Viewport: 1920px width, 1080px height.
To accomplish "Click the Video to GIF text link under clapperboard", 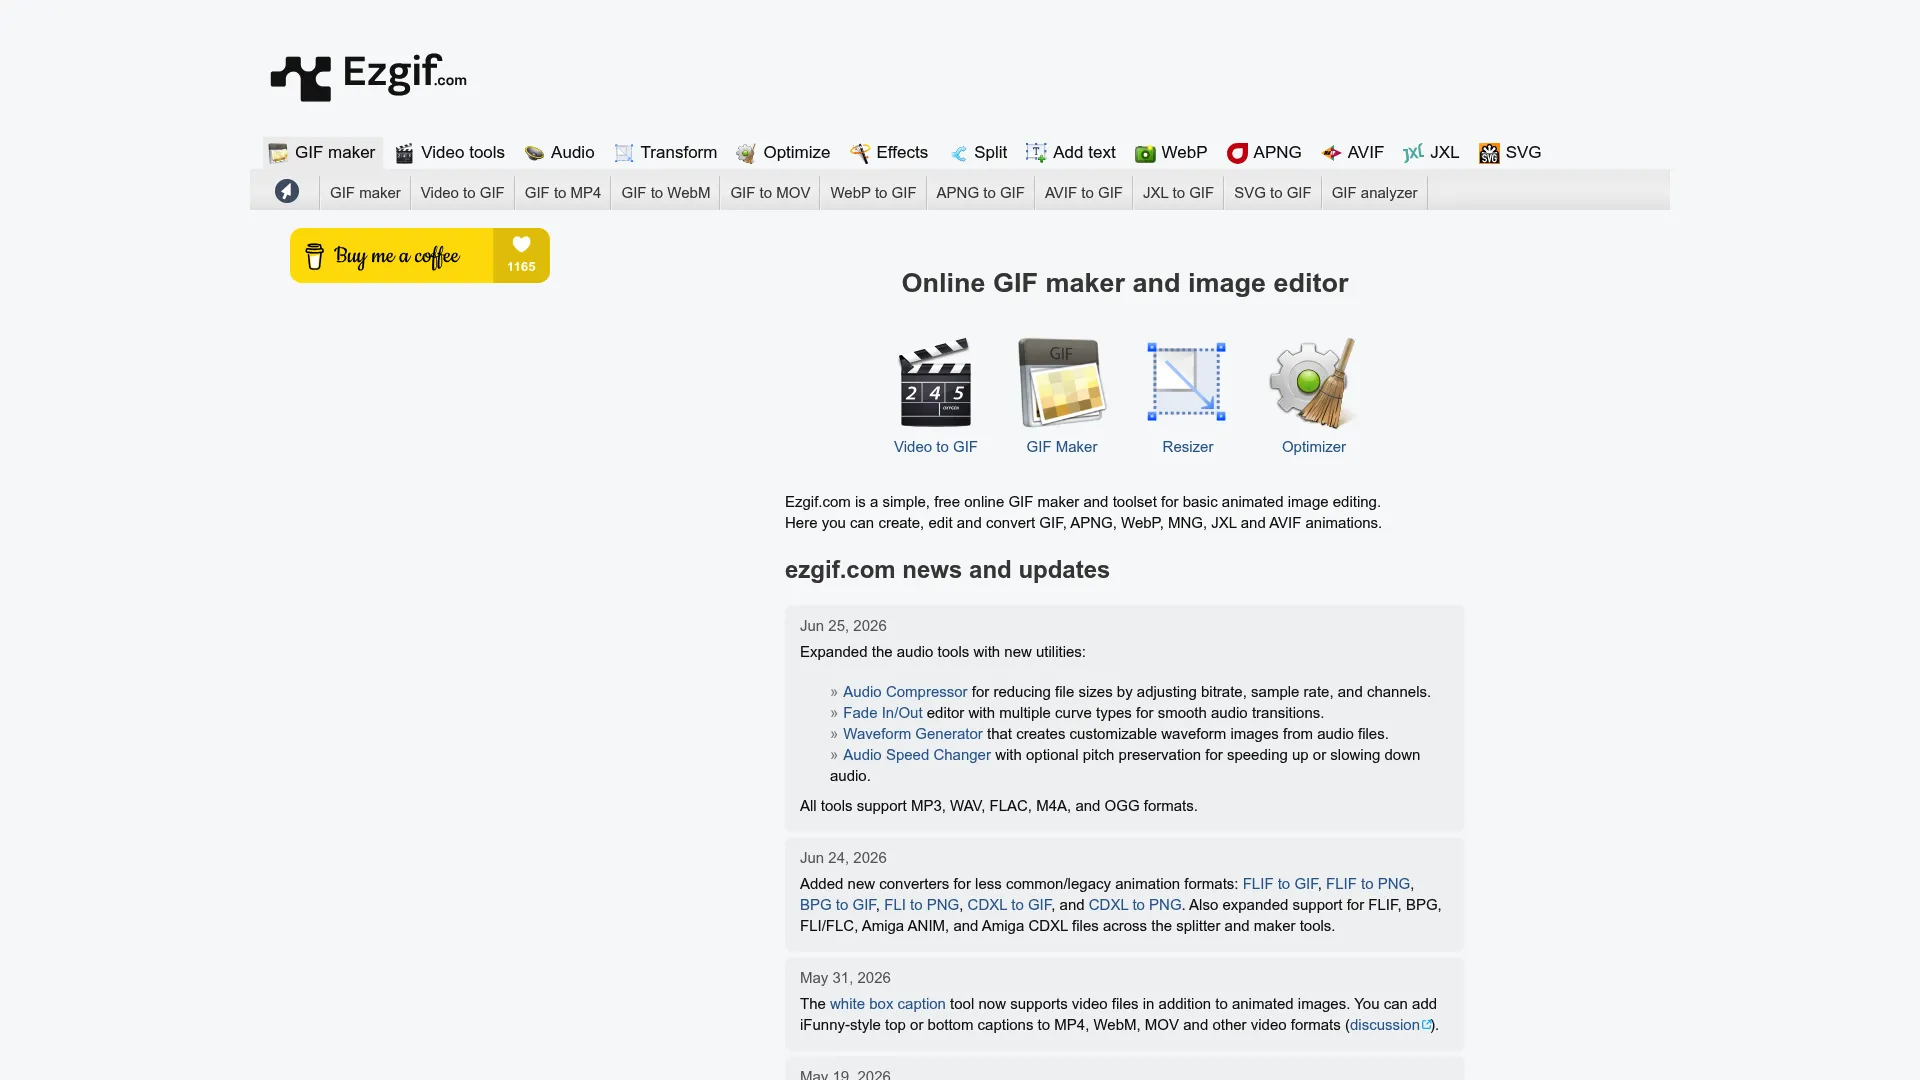I will pos(935,447).
